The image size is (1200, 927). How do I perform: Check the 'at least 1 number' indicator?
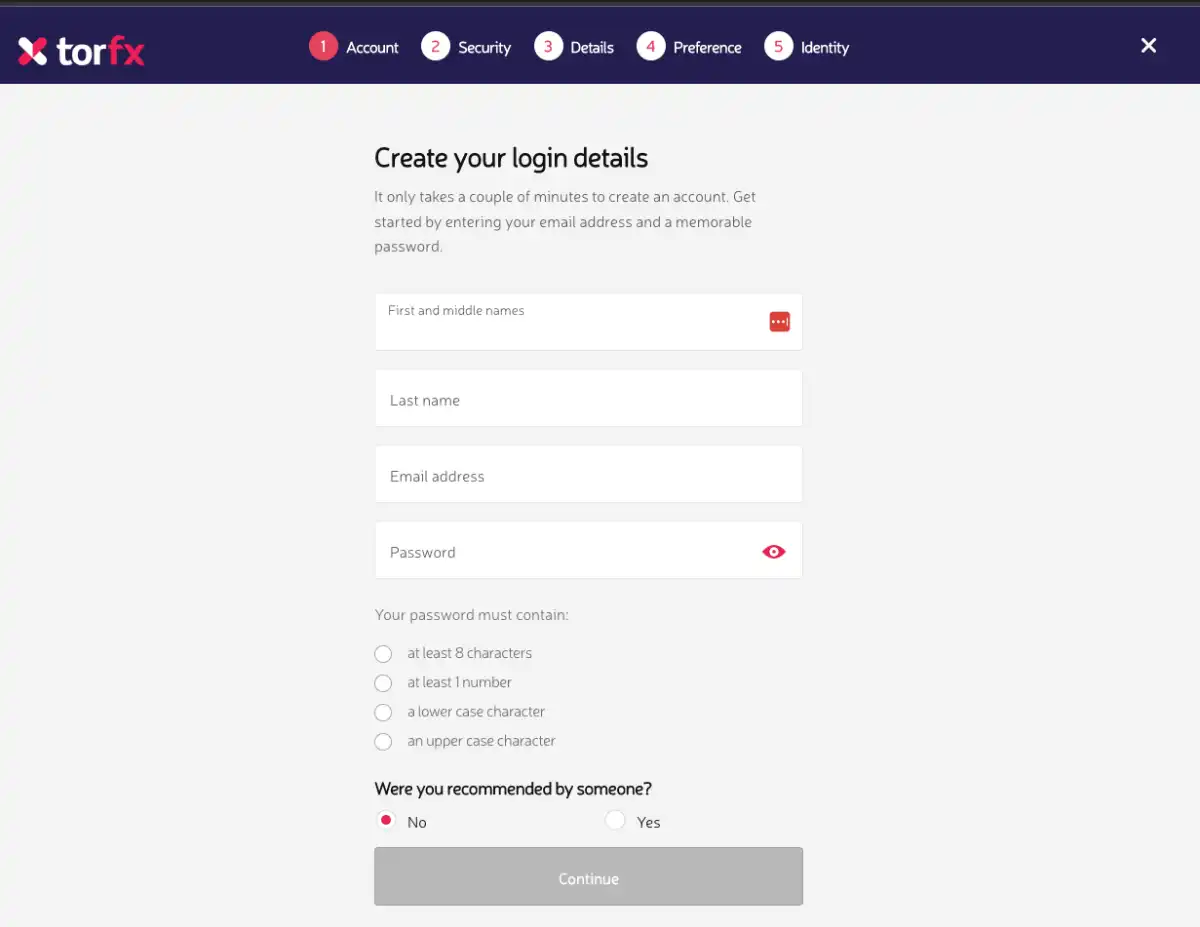click(x=383, y=682)
